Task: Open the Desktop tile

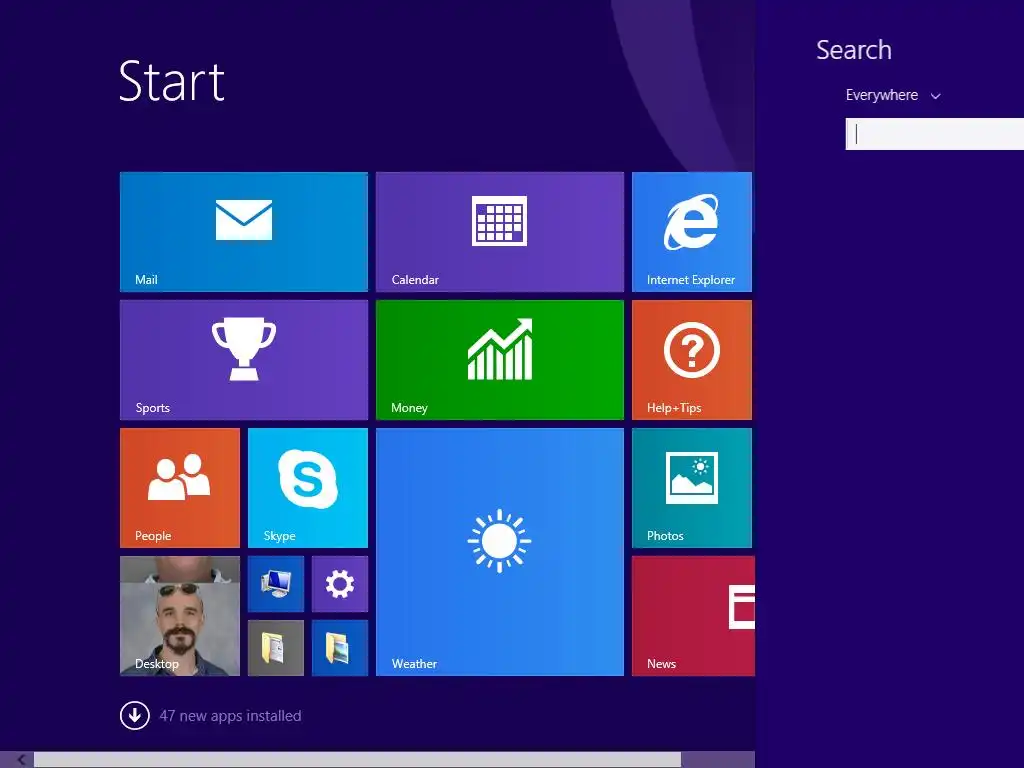Action: coord(180,616)
